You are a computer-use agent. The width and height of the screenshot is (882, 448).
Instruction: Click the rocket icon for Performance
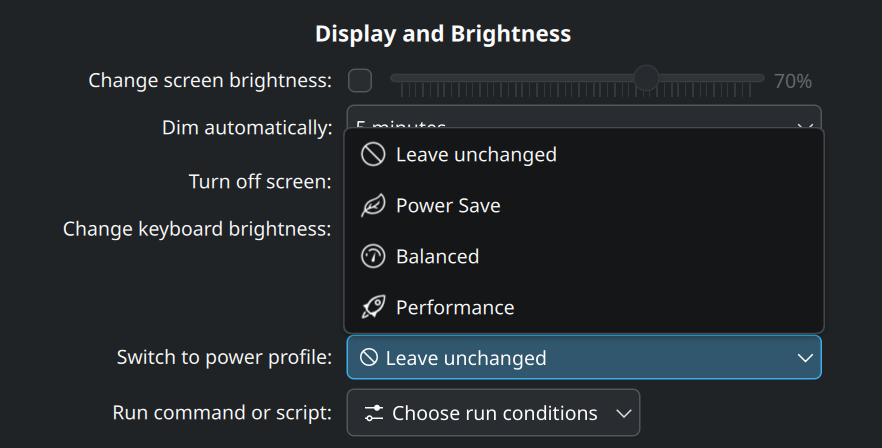click(x=373, y=307)
